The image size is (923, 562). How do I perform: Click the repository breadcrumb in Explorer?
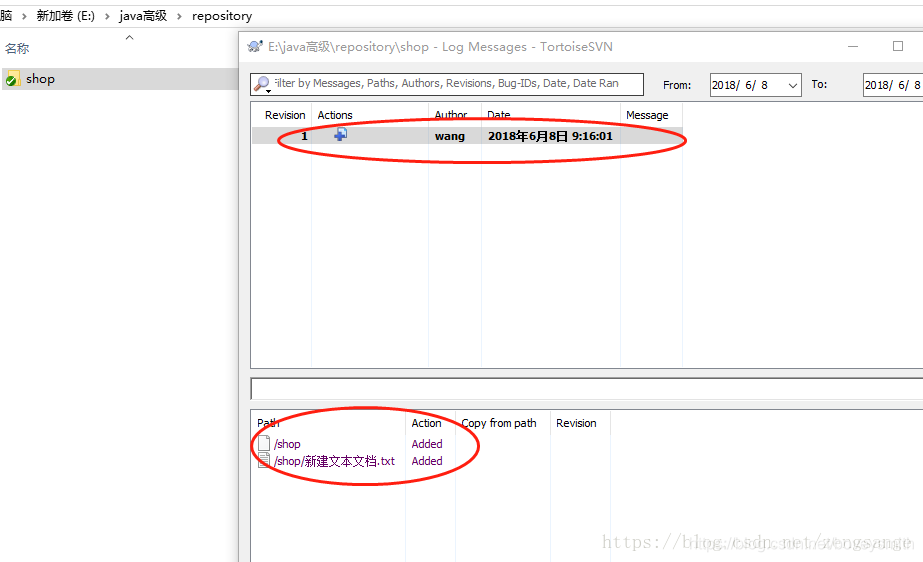pos(222,16)
